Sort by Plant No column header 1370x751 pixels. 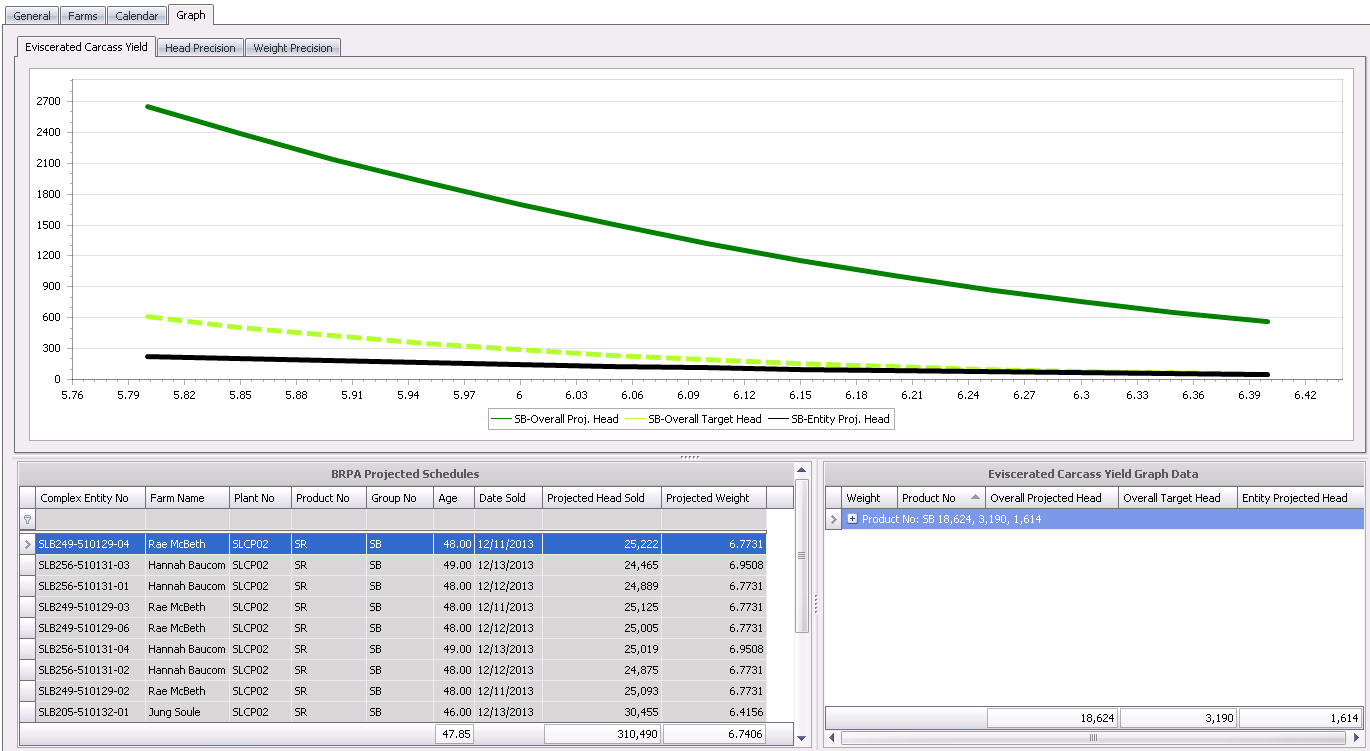260,498
